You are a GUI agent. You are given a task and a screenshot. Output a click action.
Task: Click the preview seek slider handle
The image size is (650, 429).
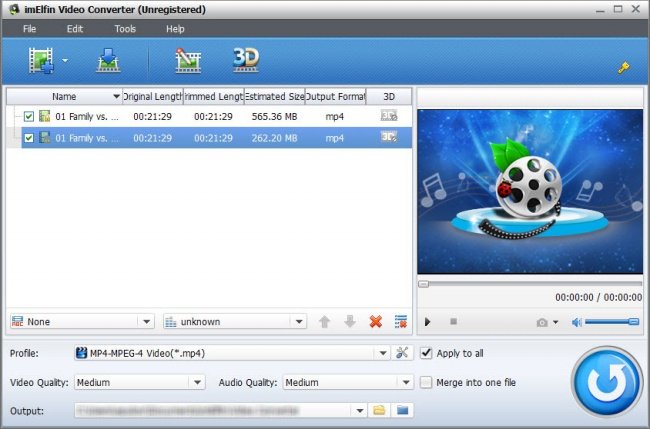[423, 284]
